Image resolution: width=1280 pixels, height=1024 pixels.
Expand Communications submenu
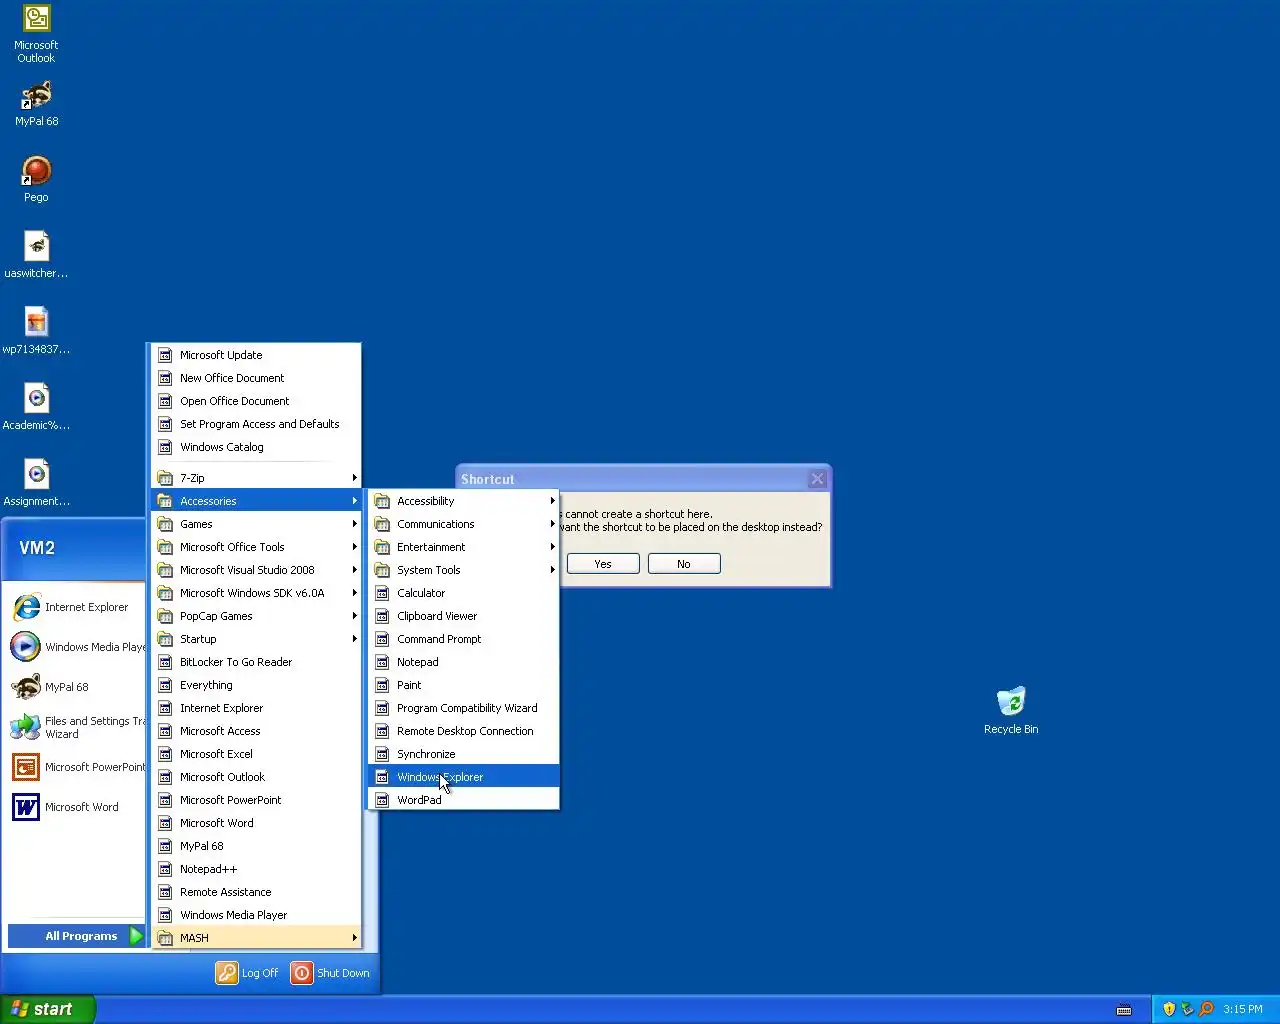click(x=464, y=524)
